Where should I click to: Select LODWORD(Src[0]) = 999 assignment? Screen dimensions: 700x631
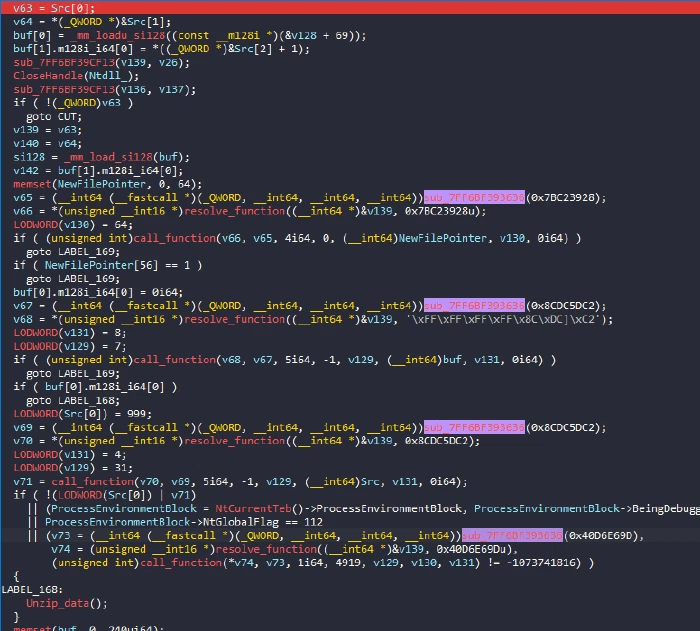pyautogui.click(x=83, y=414)
